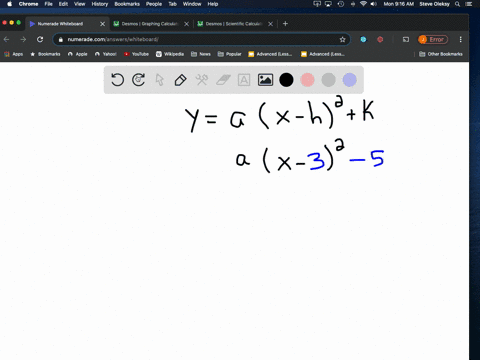Viewport: 480px width, 360px height.
Task: Close the Desmos Scientific Calculator tab
Action: coord(270,24)
